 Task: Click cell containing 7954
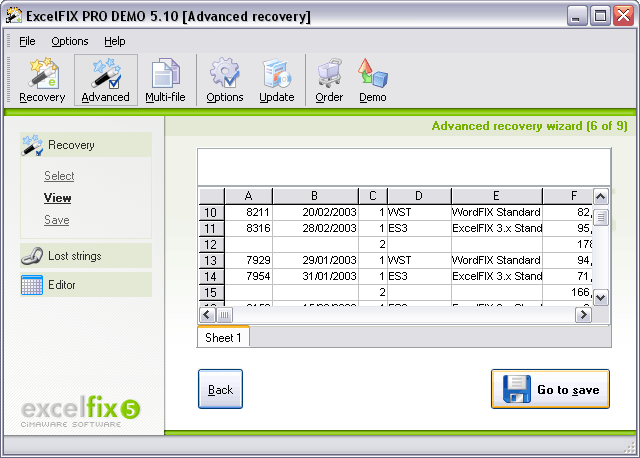coord(248,276)
